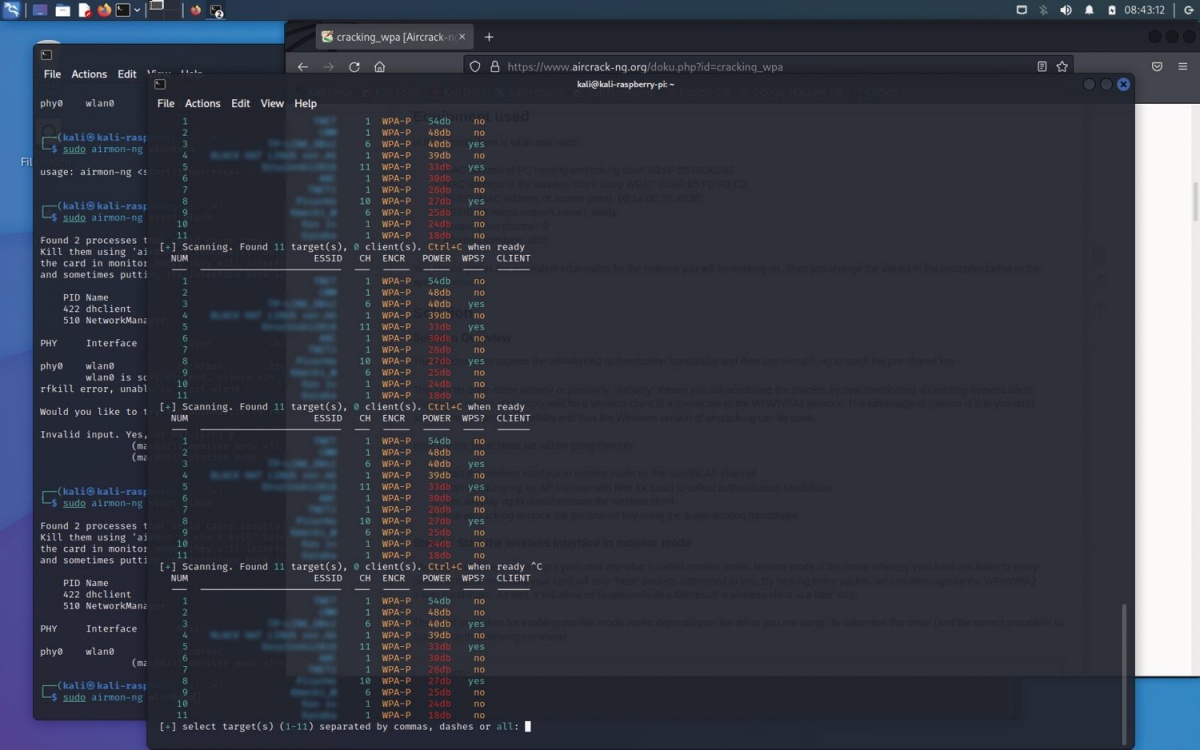Switch to the Firefox window in taskbar
The height and width of the screenshot is (750, 1200).
196,10
